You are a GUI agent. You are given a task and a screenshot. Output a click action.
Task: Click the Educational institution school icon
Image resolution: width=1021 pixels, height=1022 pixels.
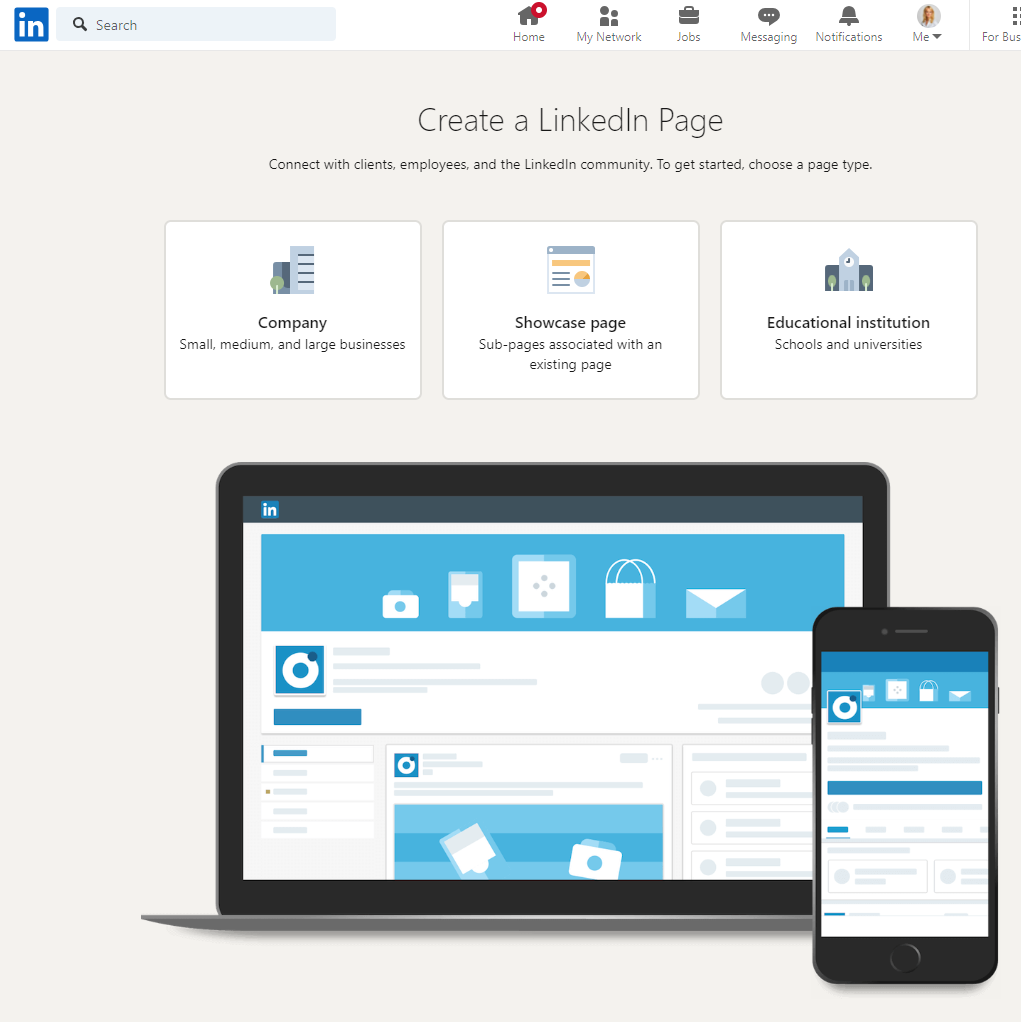coord(848,270)
